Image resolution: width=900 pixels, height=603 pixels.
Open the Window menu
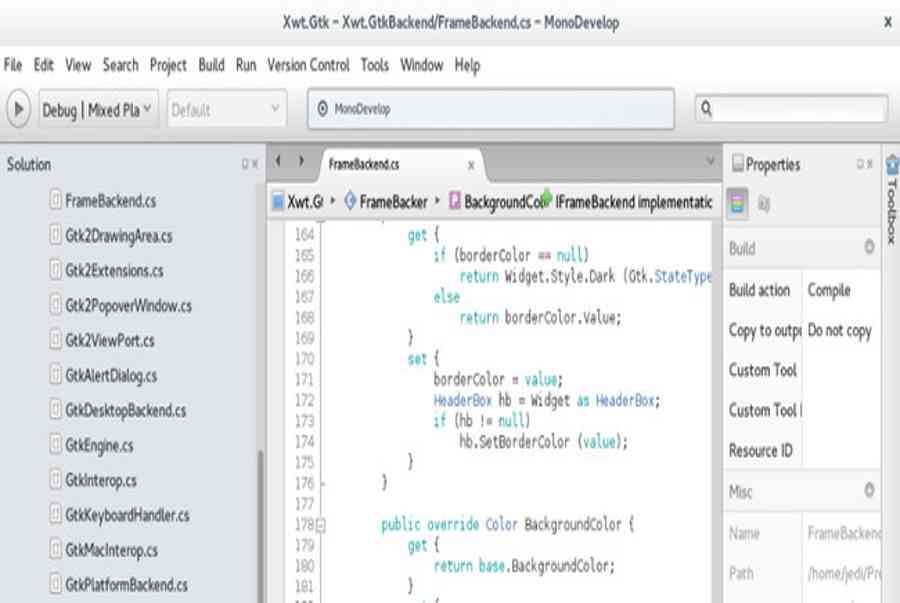[x=421, y=65]
